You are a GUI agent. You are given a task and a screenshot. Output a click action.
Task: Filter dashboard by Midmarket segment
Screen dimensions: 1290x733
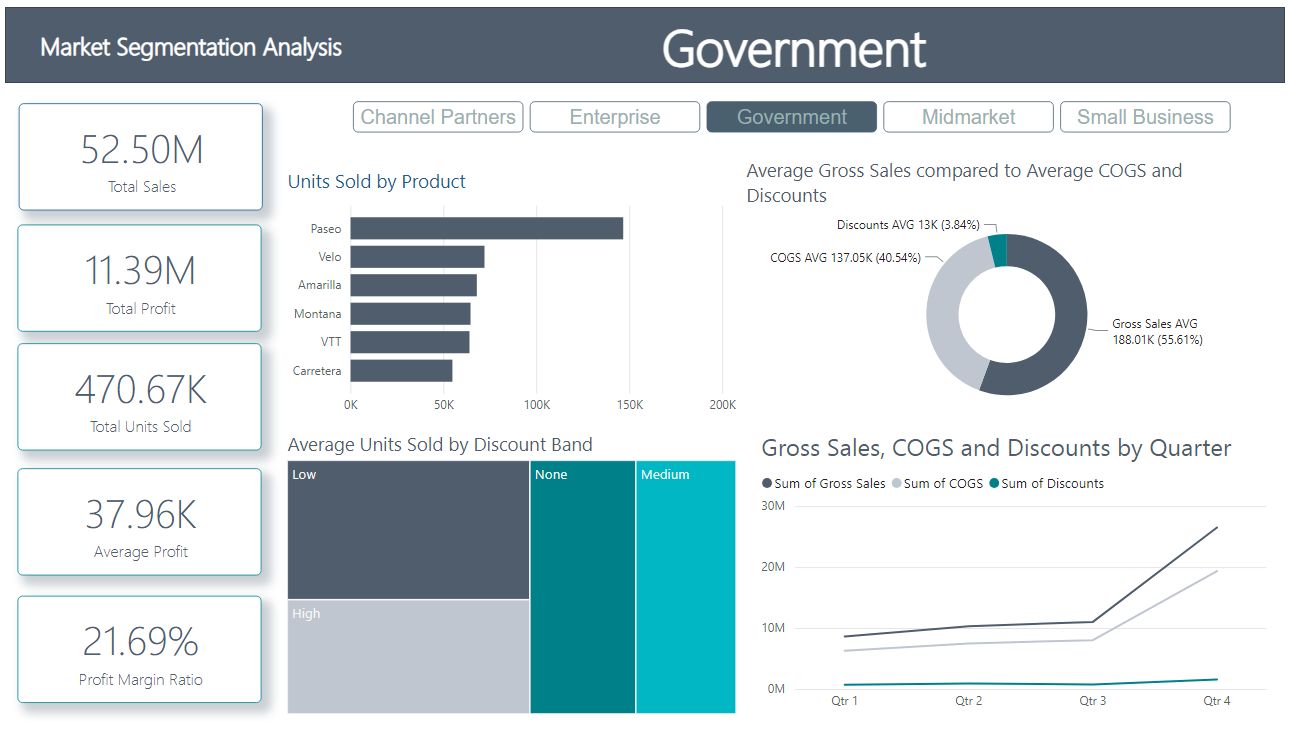point(968,117)
